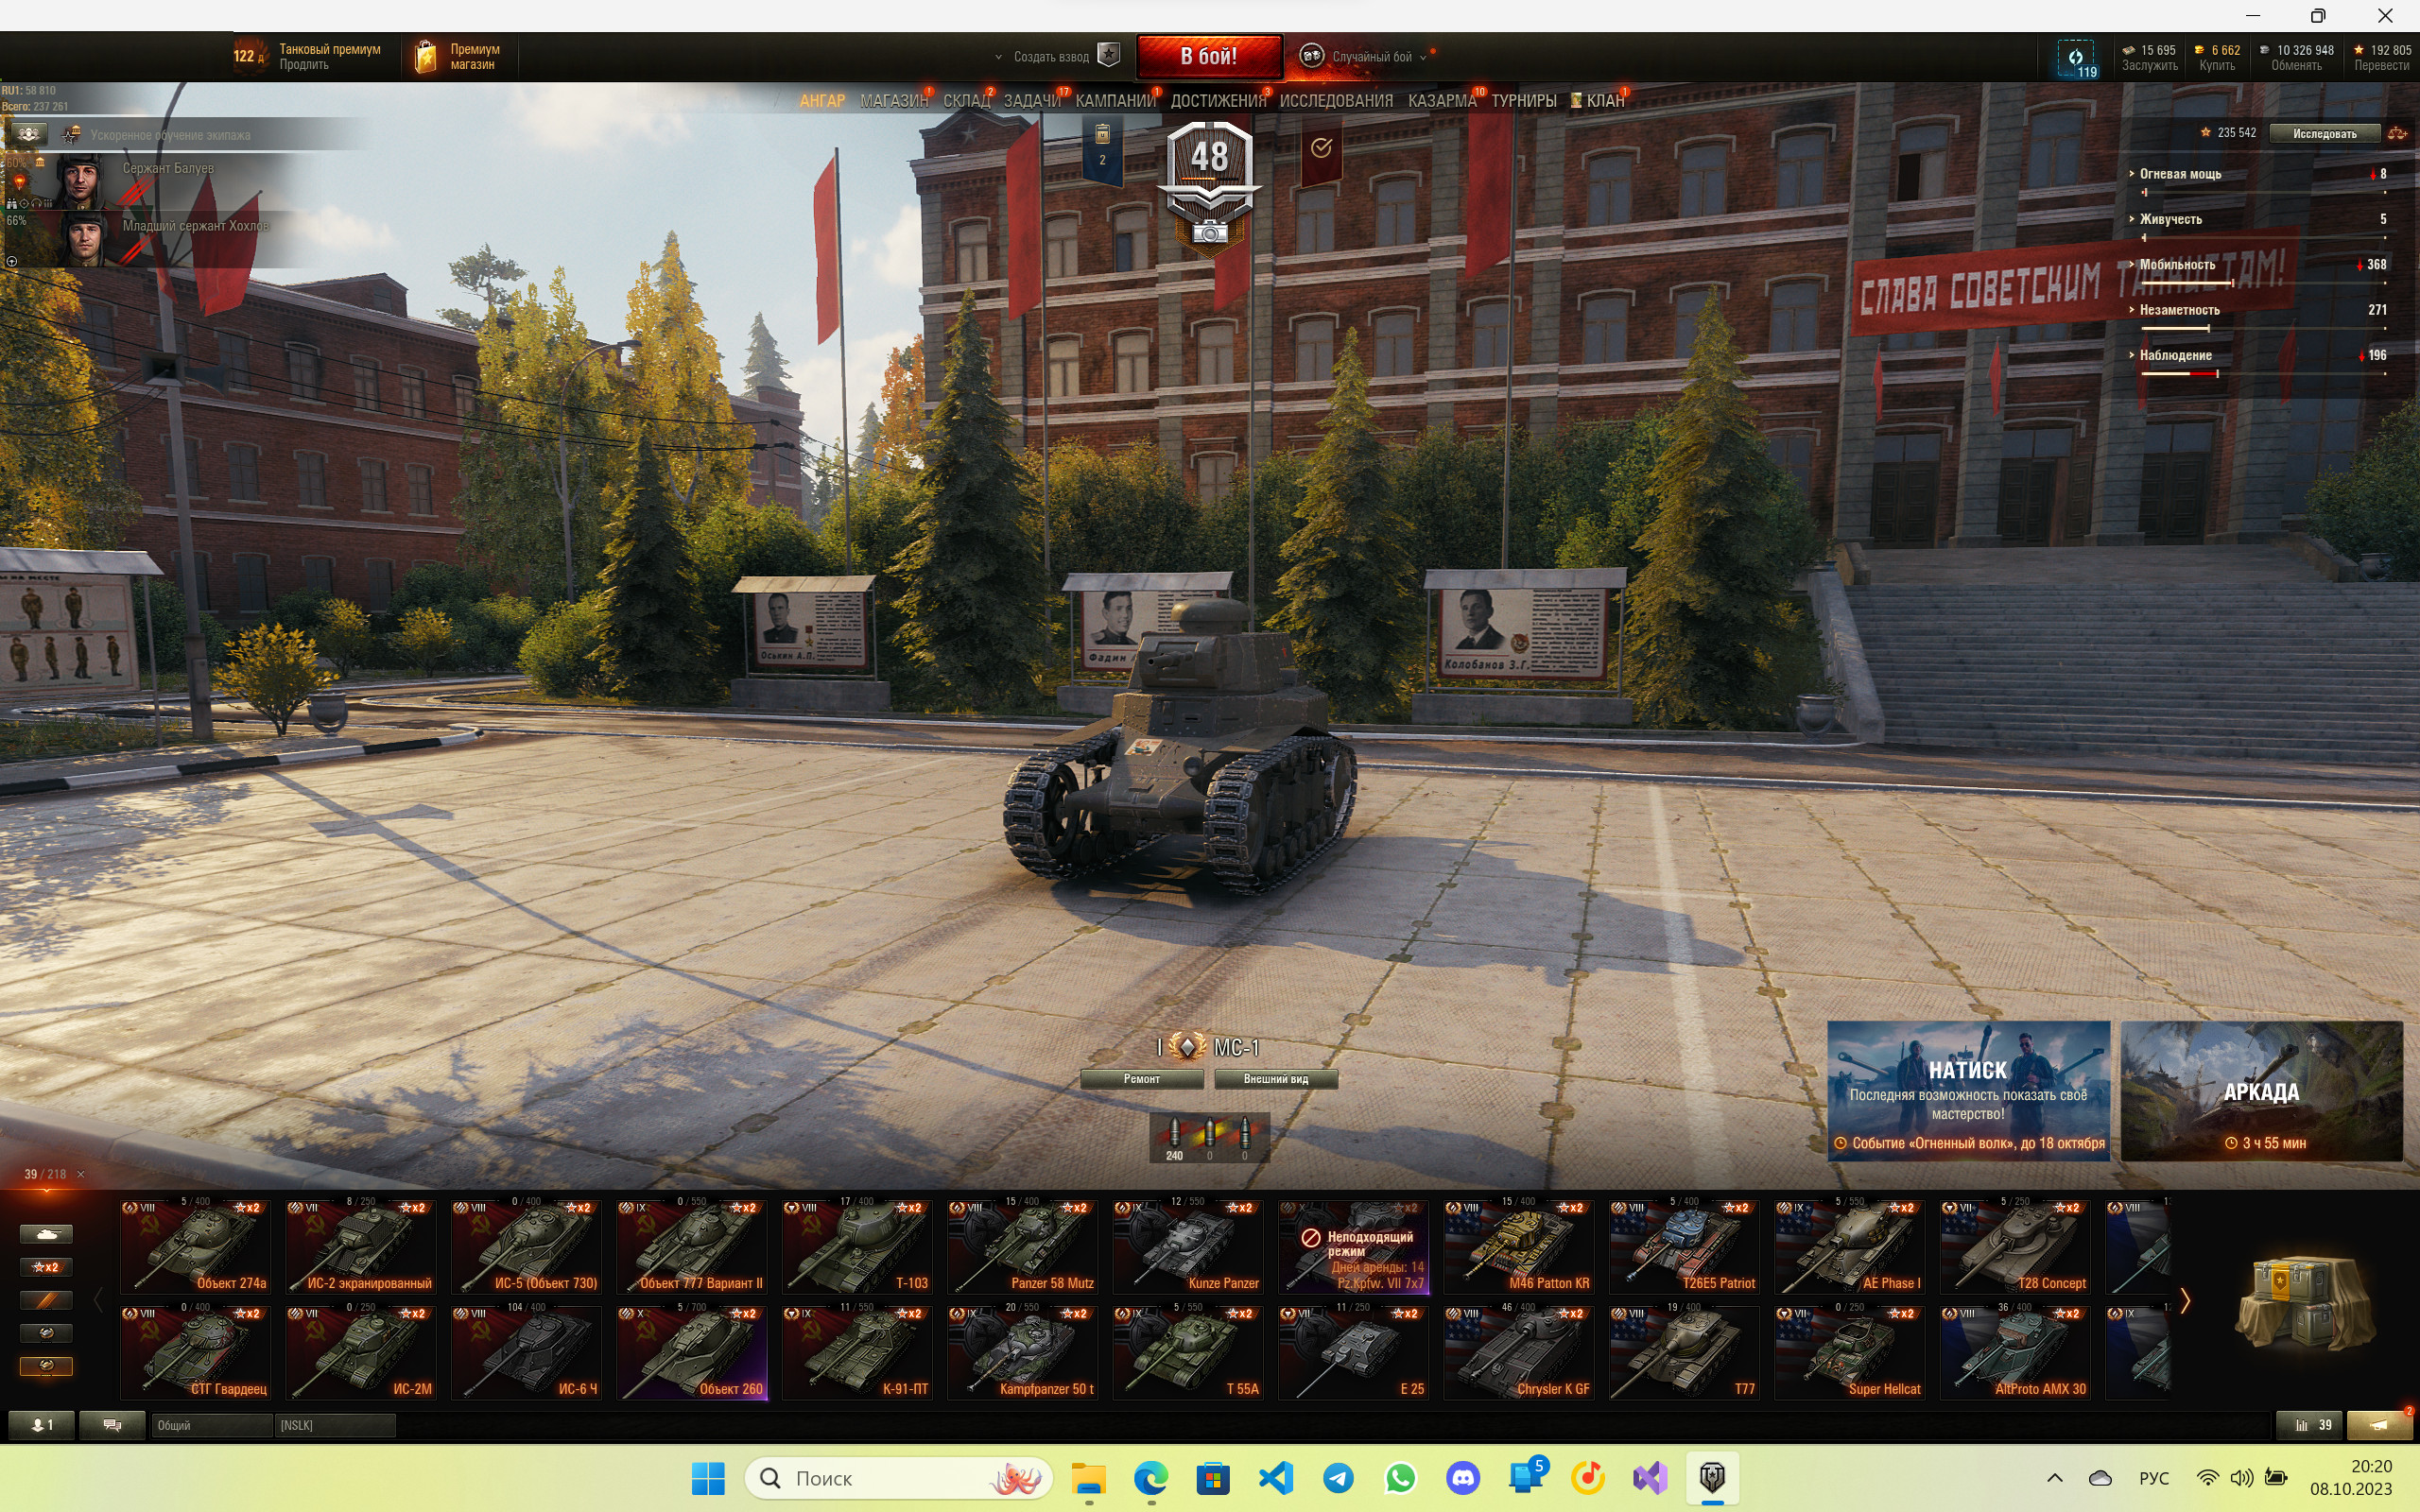This screenshot has width=2420, height=1512.
Task: Toggle the highlighted gold-bordered carousel filter
Action: 46,1366
